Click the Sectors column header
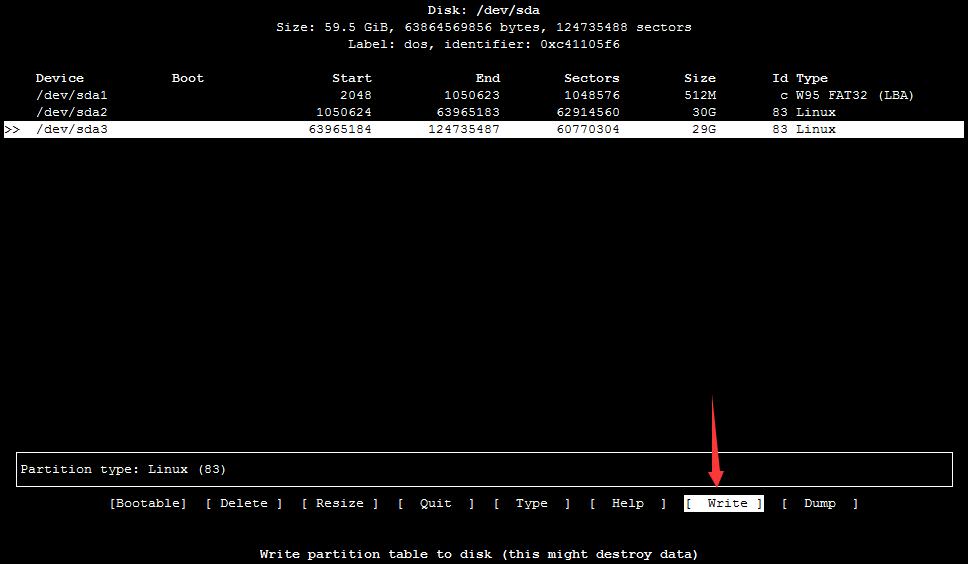This screenshot has width=968, height=564. 591,78
